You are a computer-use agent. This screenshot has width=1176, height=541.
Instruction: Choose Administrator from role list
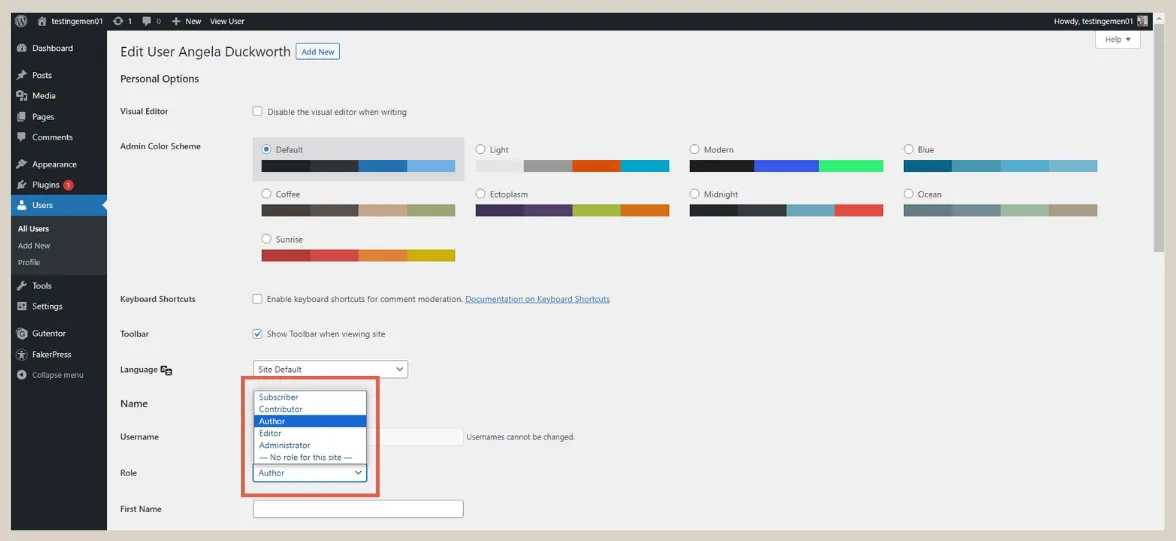310,445
